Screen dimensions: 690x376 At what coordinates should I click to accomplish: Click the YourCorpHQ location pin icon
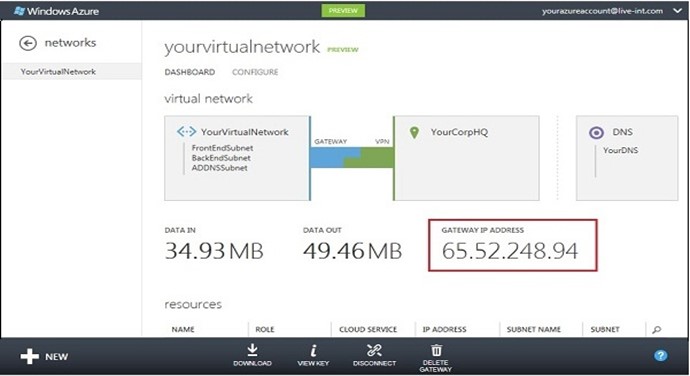click(x=414, y=133)
